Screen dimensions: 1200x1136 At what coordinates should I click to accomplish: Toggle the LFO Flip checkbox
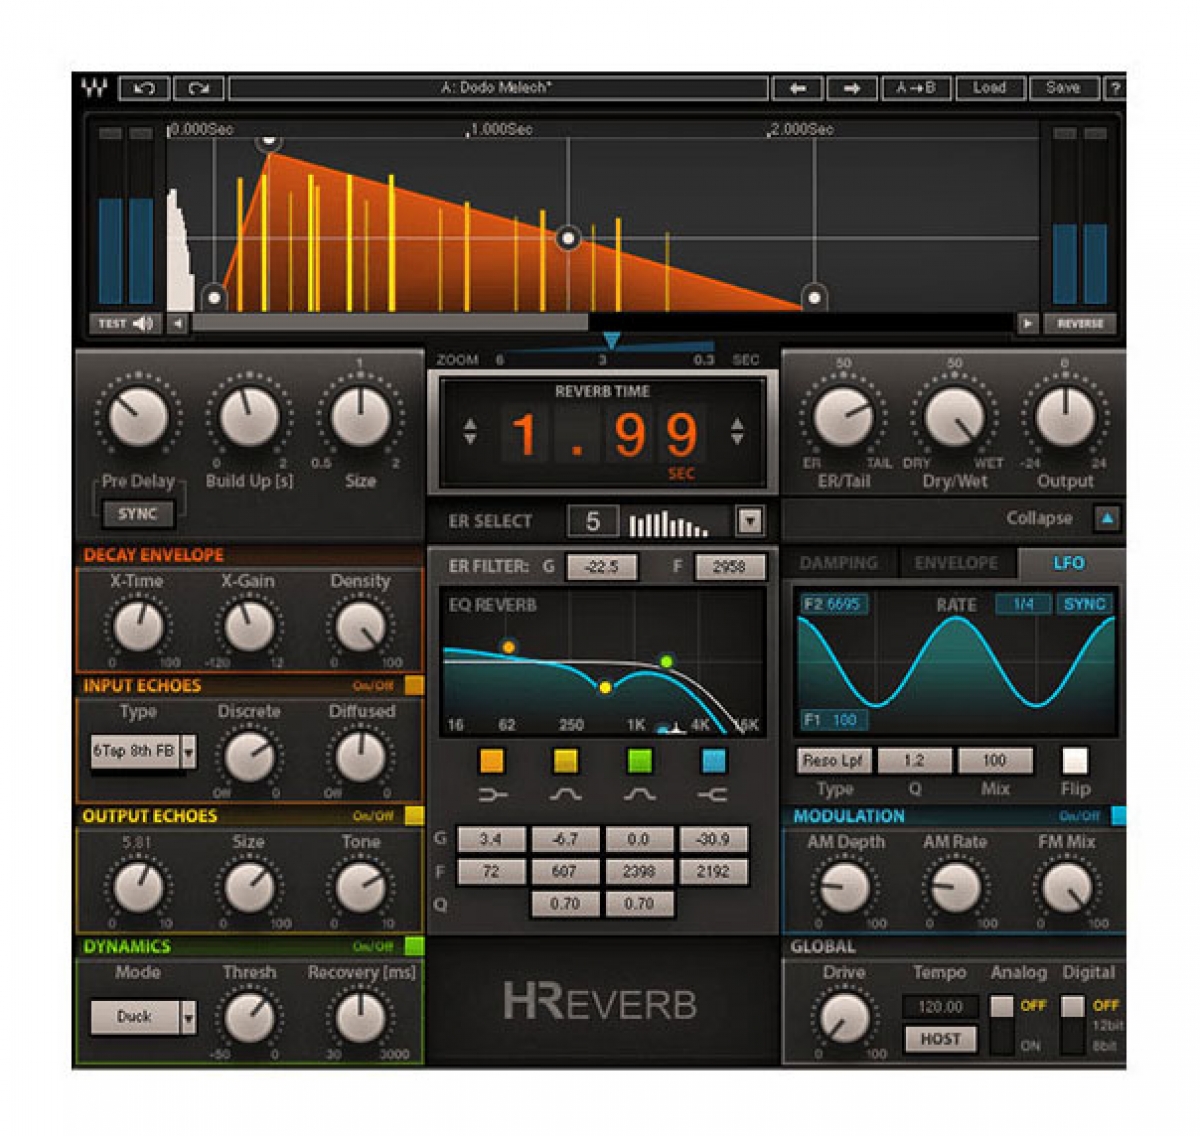(1075, 761)
